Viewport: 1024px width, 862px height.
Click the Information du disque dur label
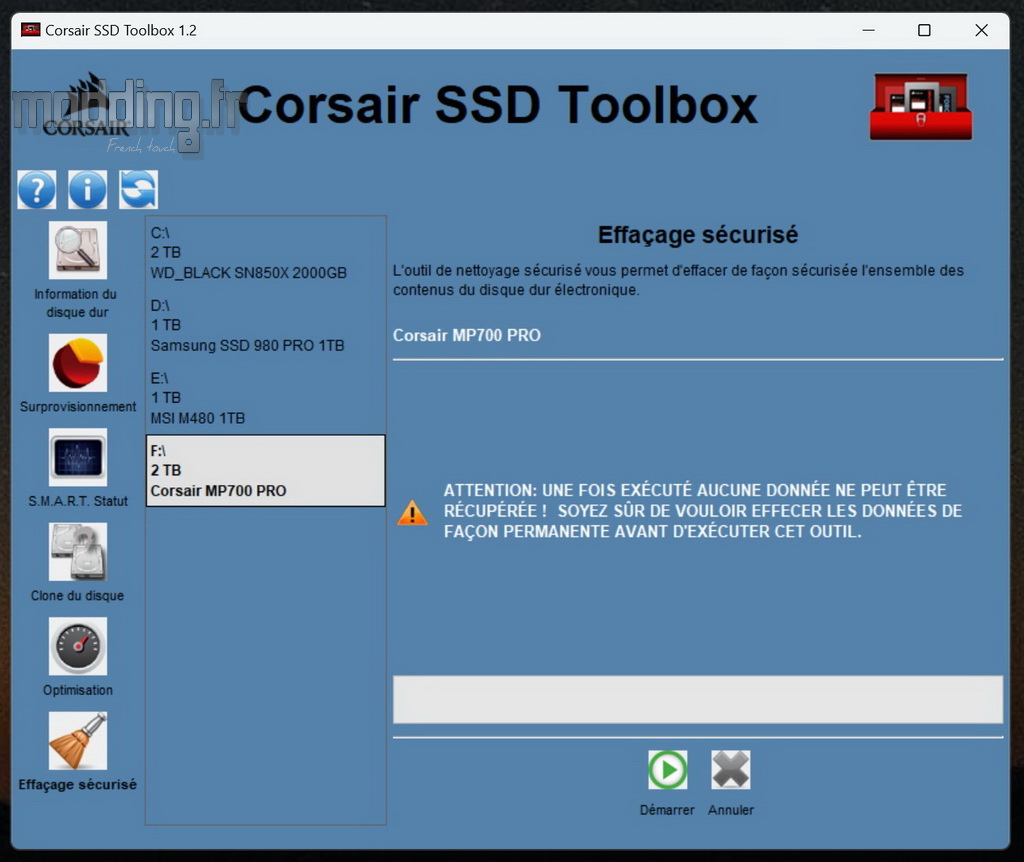pyautogui.click(x=76, y=303)
